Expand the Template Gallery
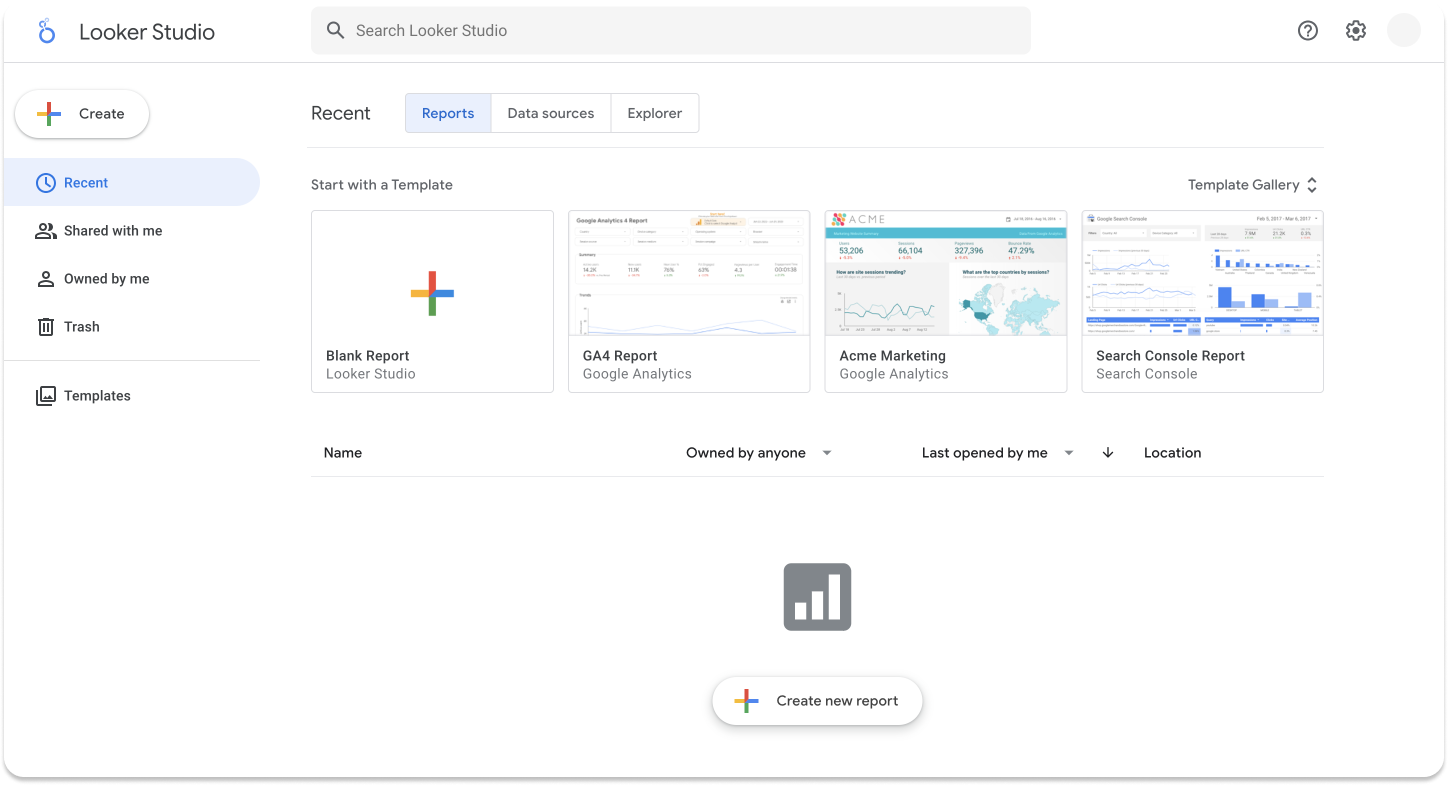The width and height of the screenshot is (1448, 785). 1253,185
